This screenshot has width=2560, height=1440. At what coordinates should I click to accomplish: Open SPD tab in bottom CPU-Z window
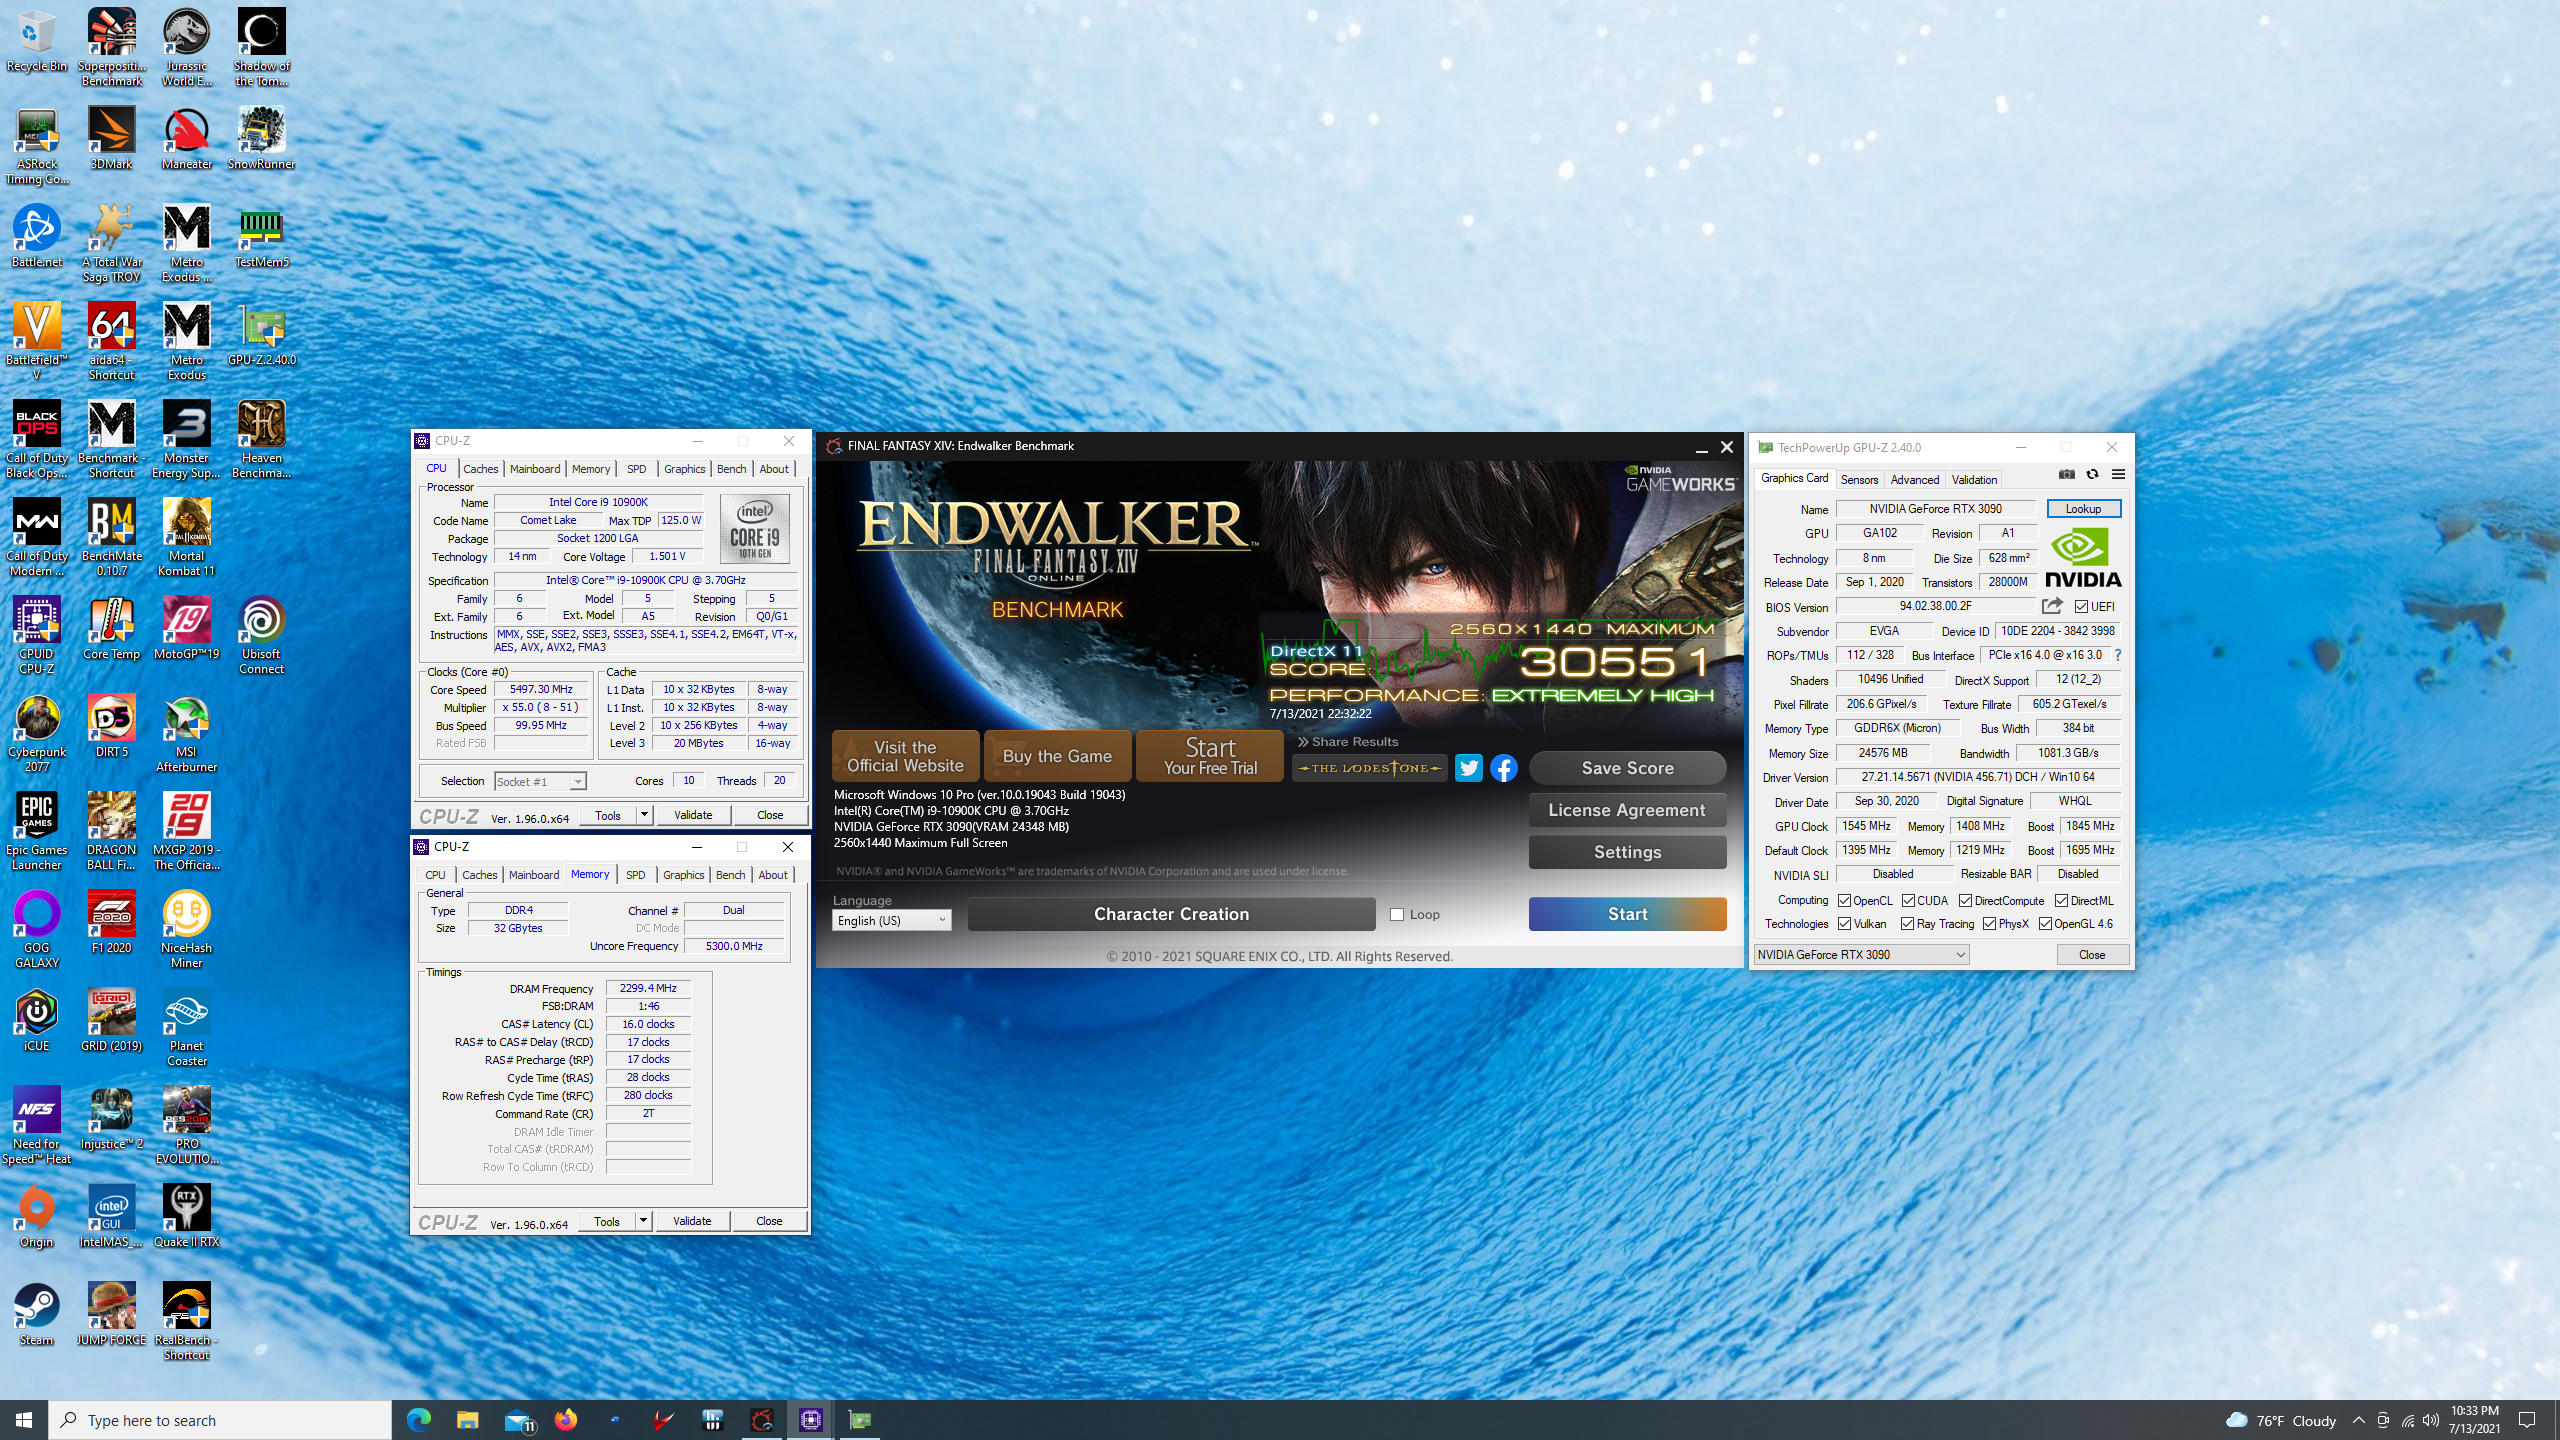(x=635, y=875)
